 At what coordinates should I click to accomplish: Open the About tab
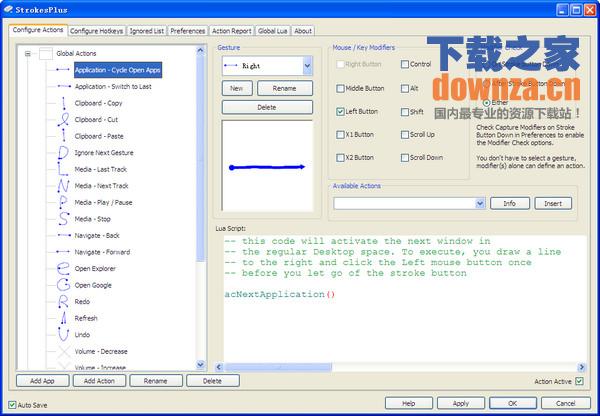(x=303, y=31)
